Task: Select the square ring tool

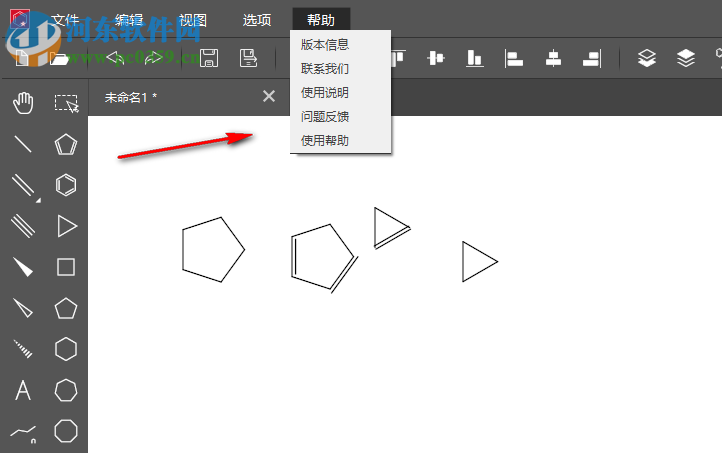Action: coord(66,267)
